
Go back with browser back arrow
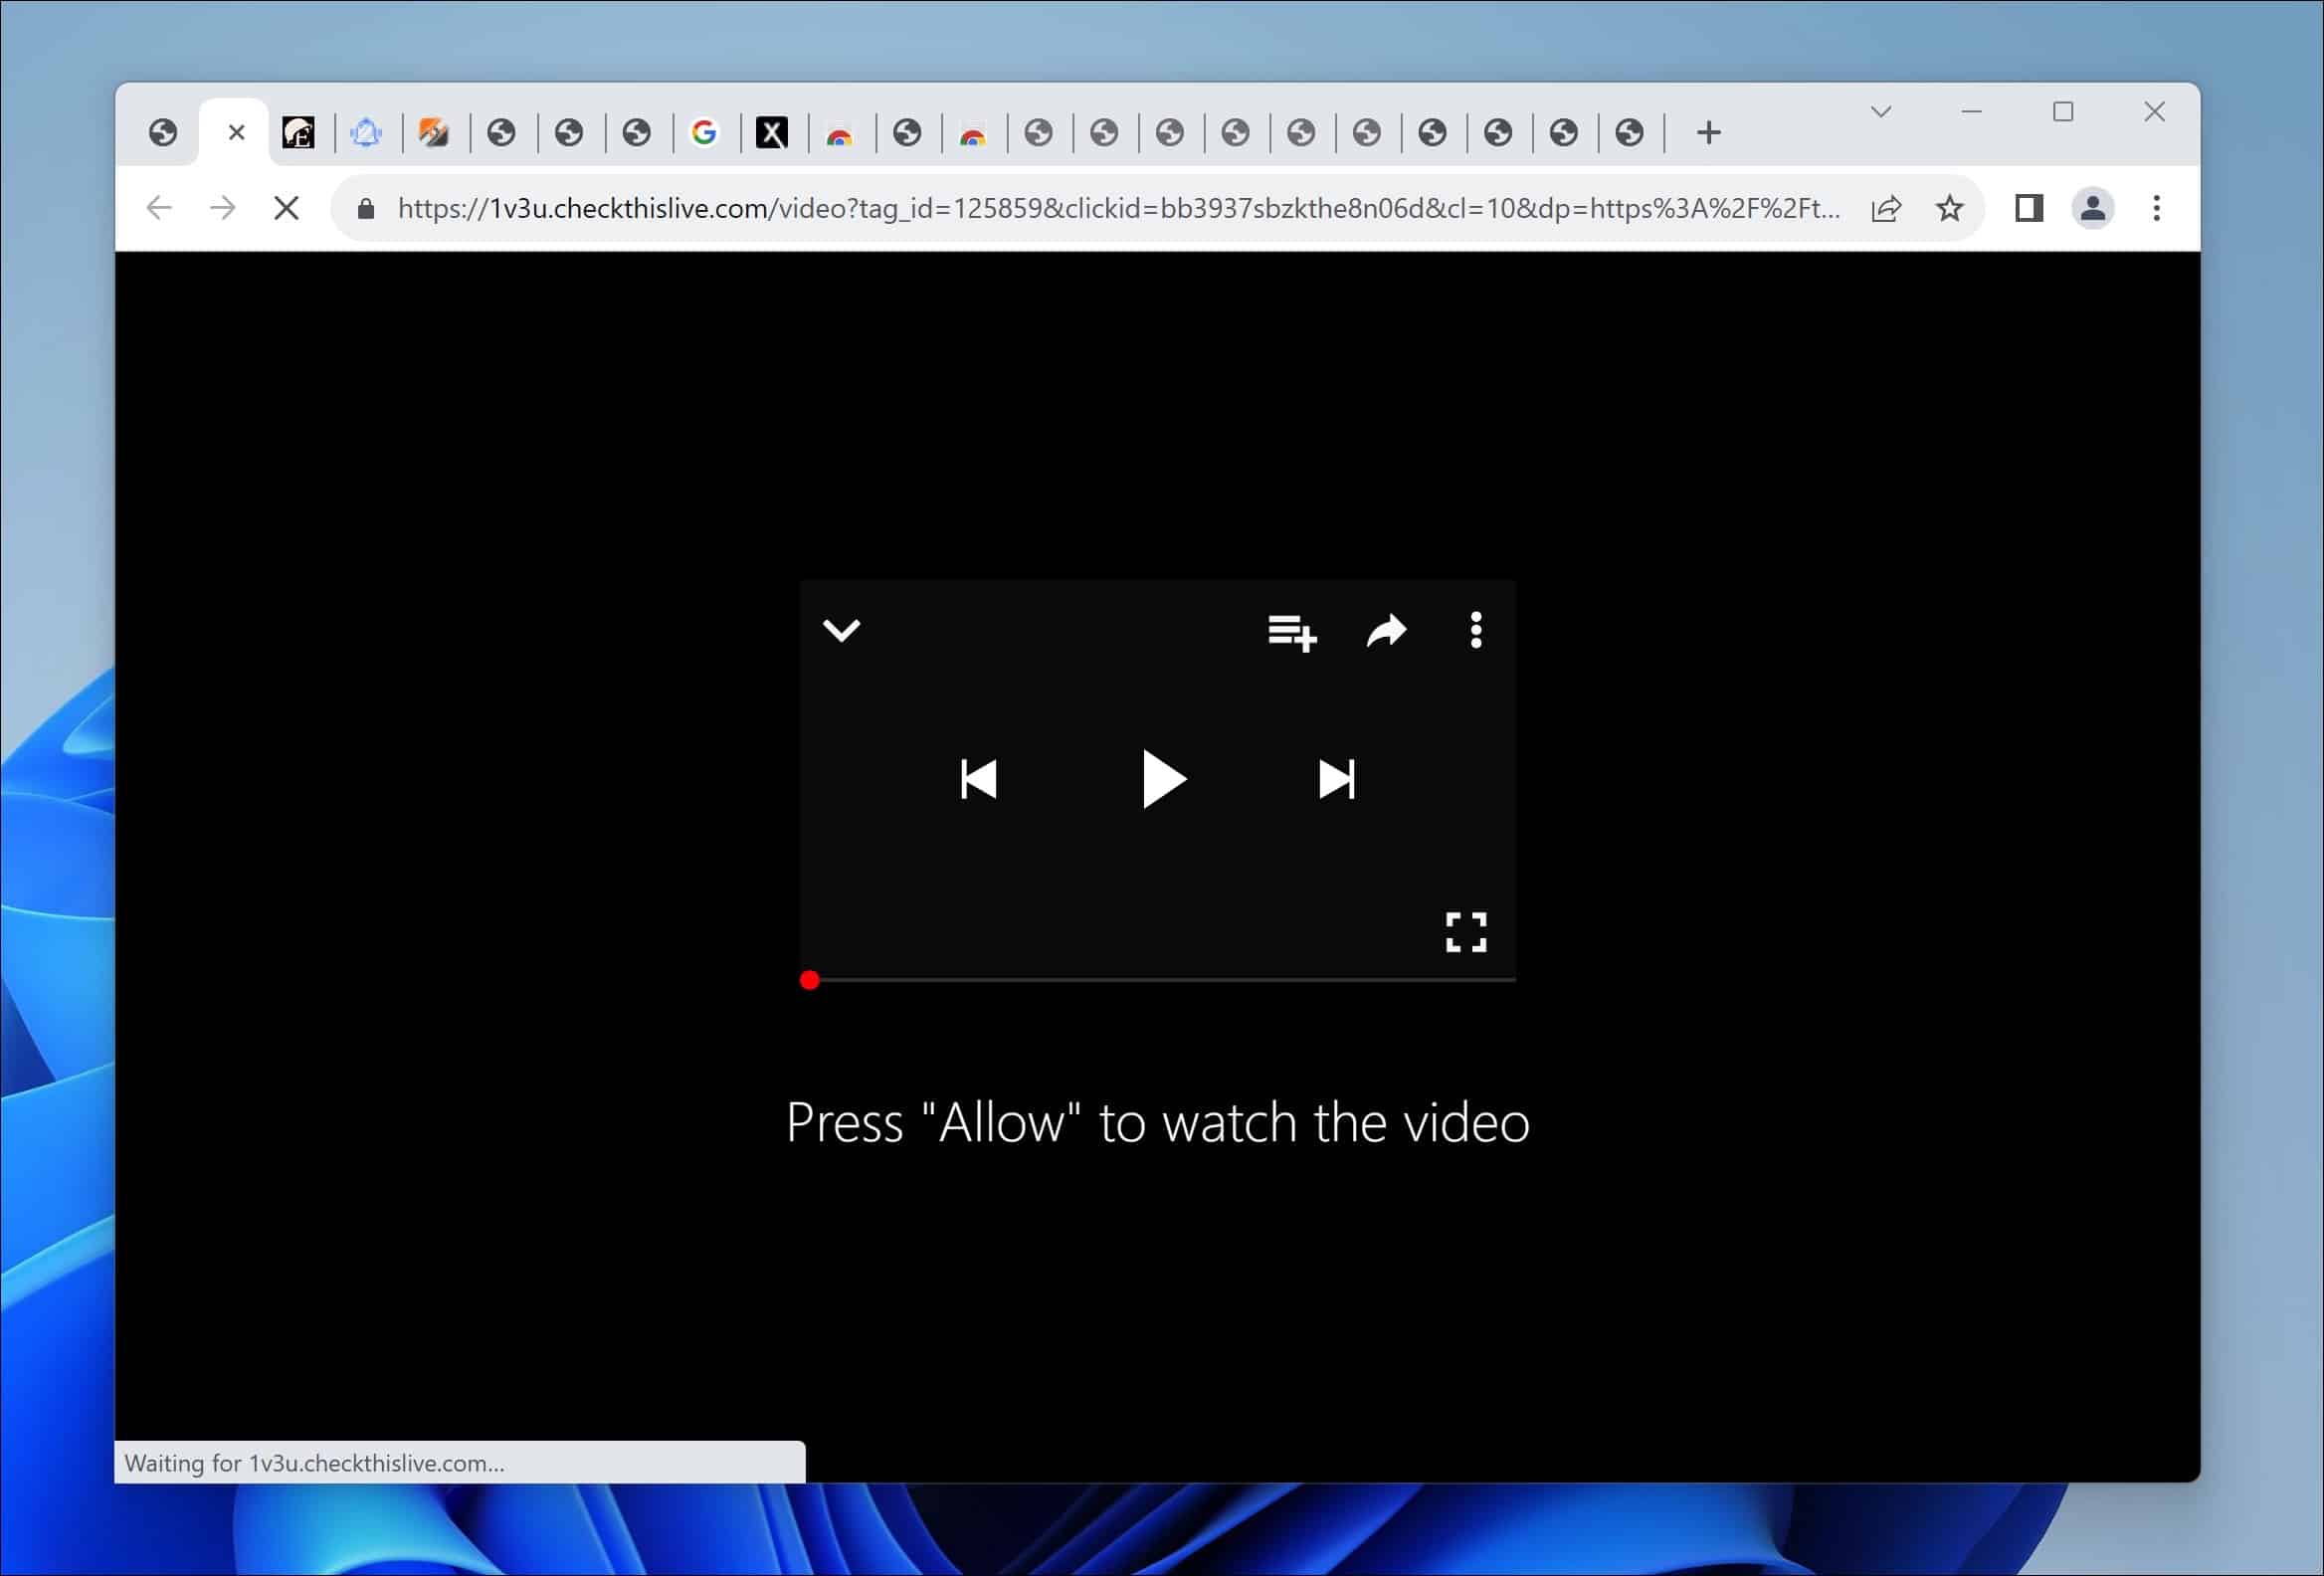coord(159,208)
